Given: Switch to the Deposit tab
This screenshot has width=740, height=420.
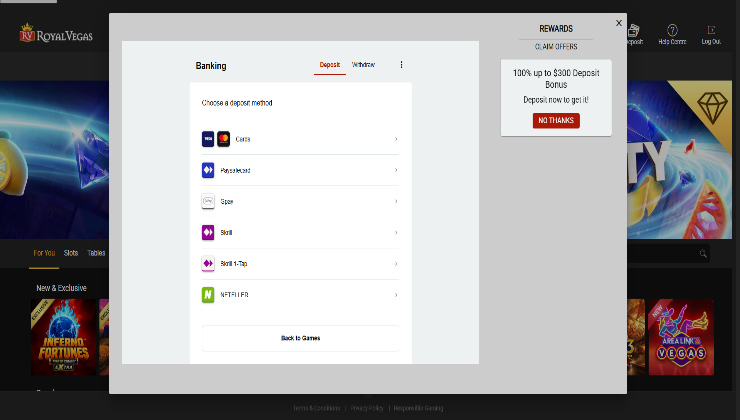Looking at the screenshot, I should point(329,65).
